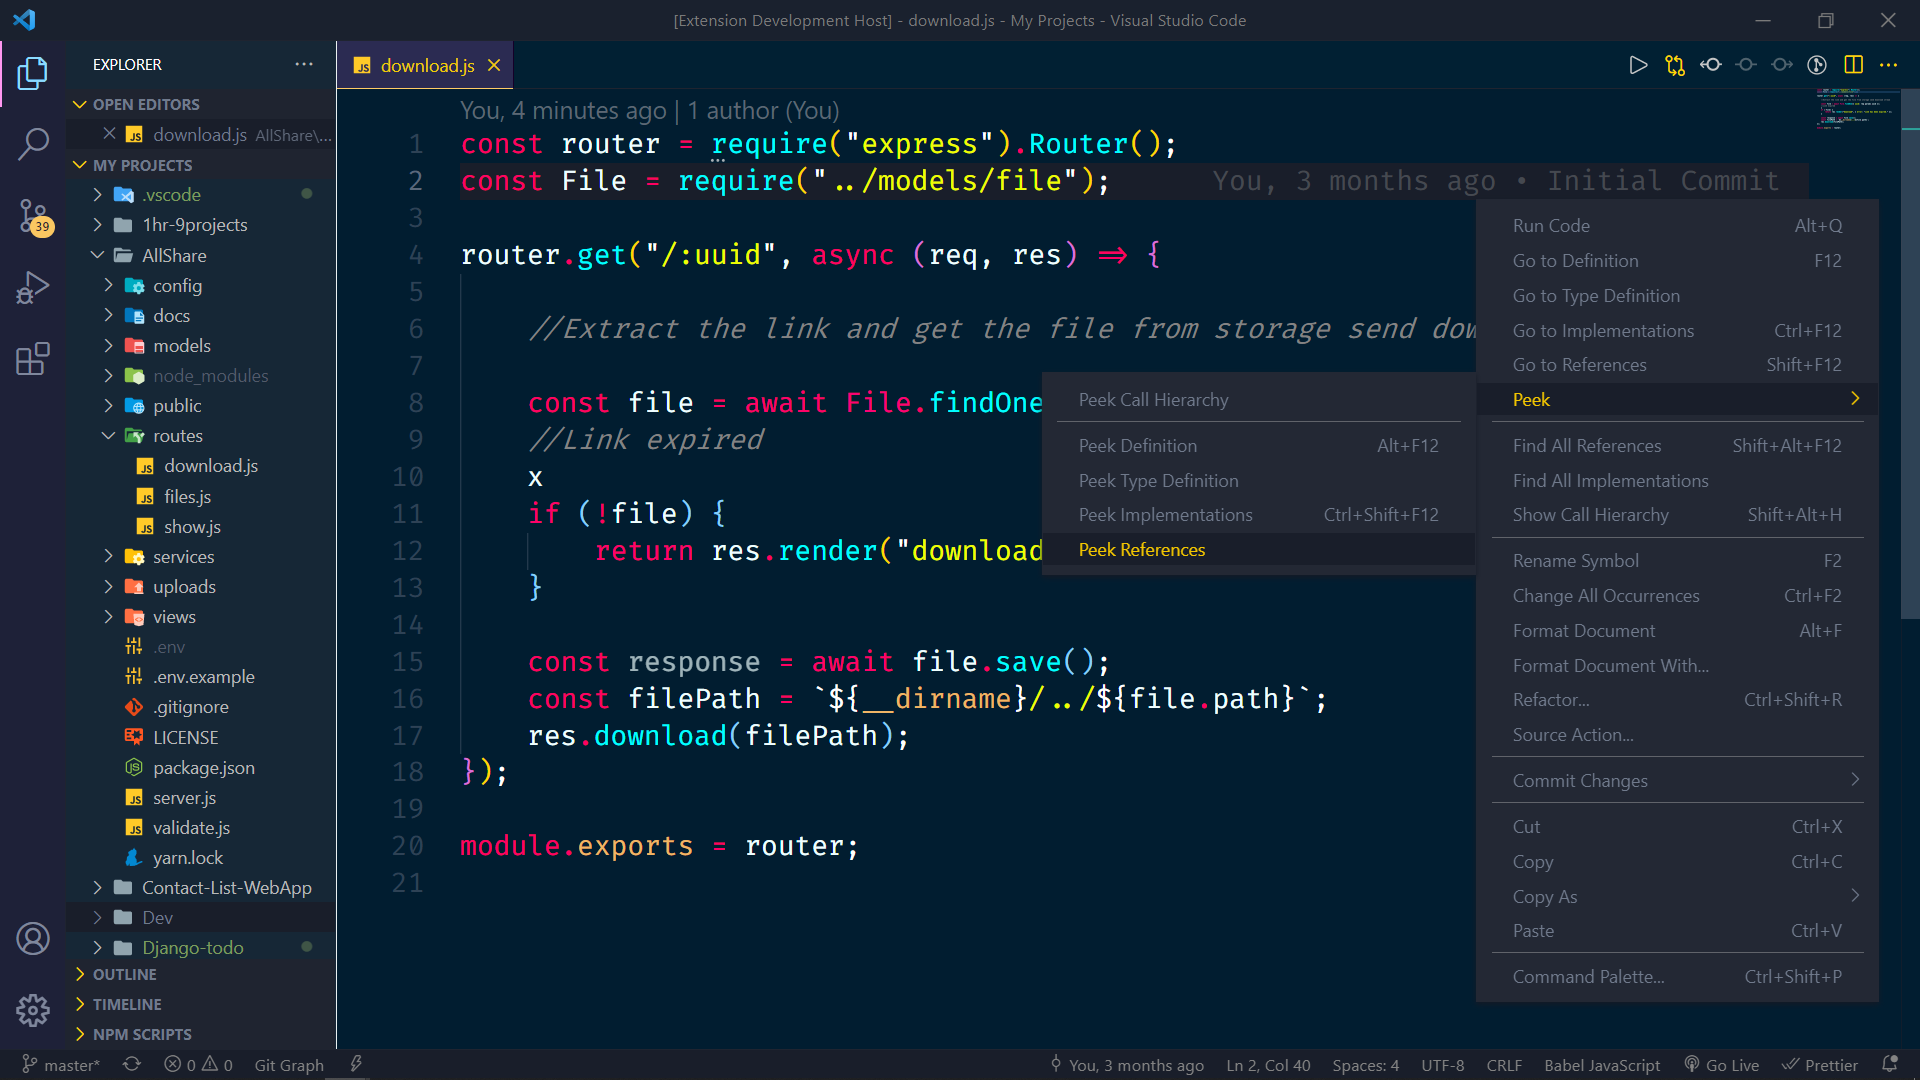Choose Rename Symbol in context menu
The image size is (1920, 1080).
pos(1575,561)
